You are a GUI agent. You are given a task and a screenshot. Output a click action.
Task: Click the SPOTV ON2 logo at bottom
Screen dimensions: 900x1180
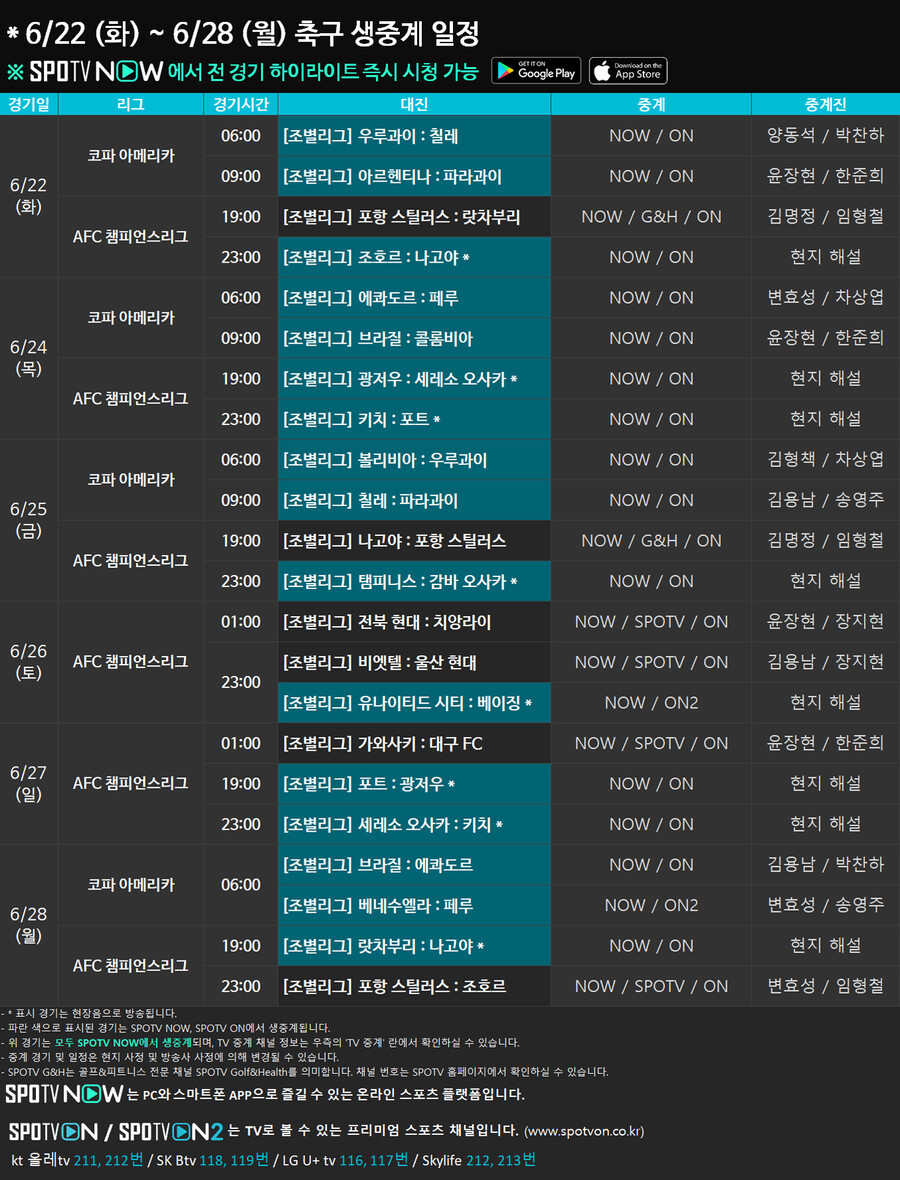coord(172,1130)
